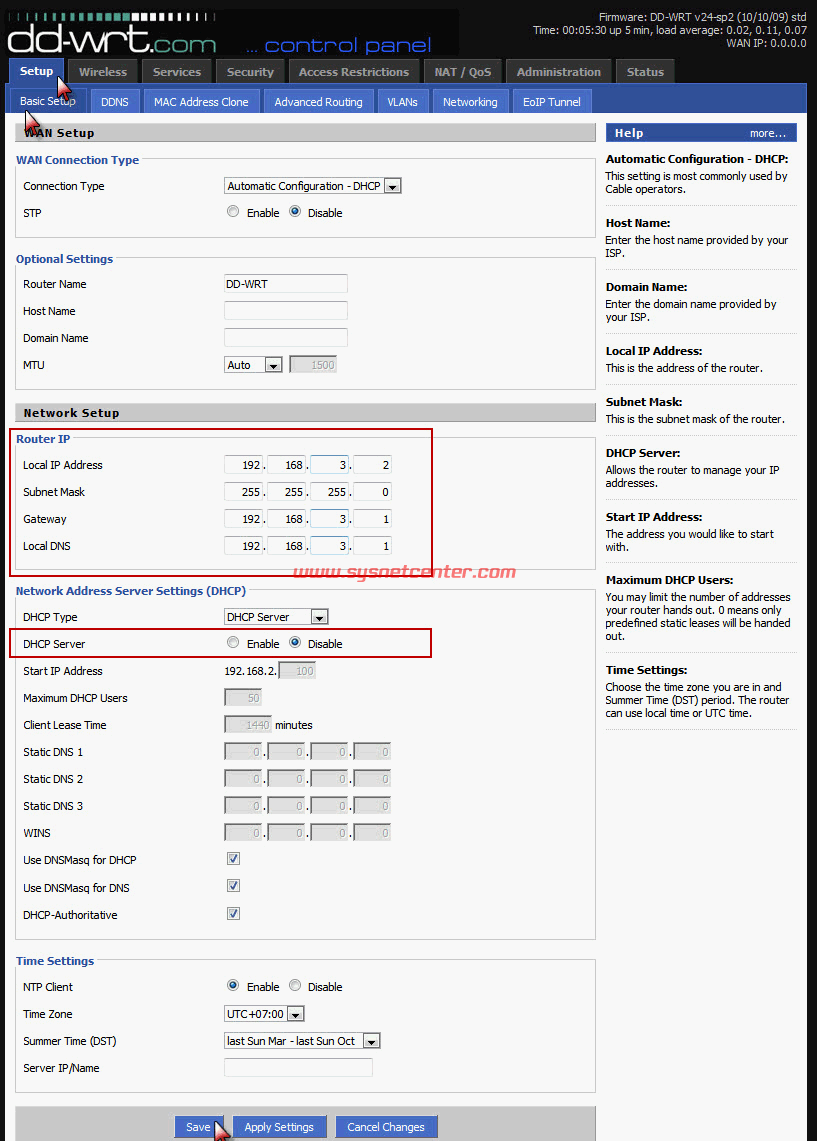This screenshot has width=817, height=1141.
Task: Enable the DHCP Server radio button
Action: [233, 643]
